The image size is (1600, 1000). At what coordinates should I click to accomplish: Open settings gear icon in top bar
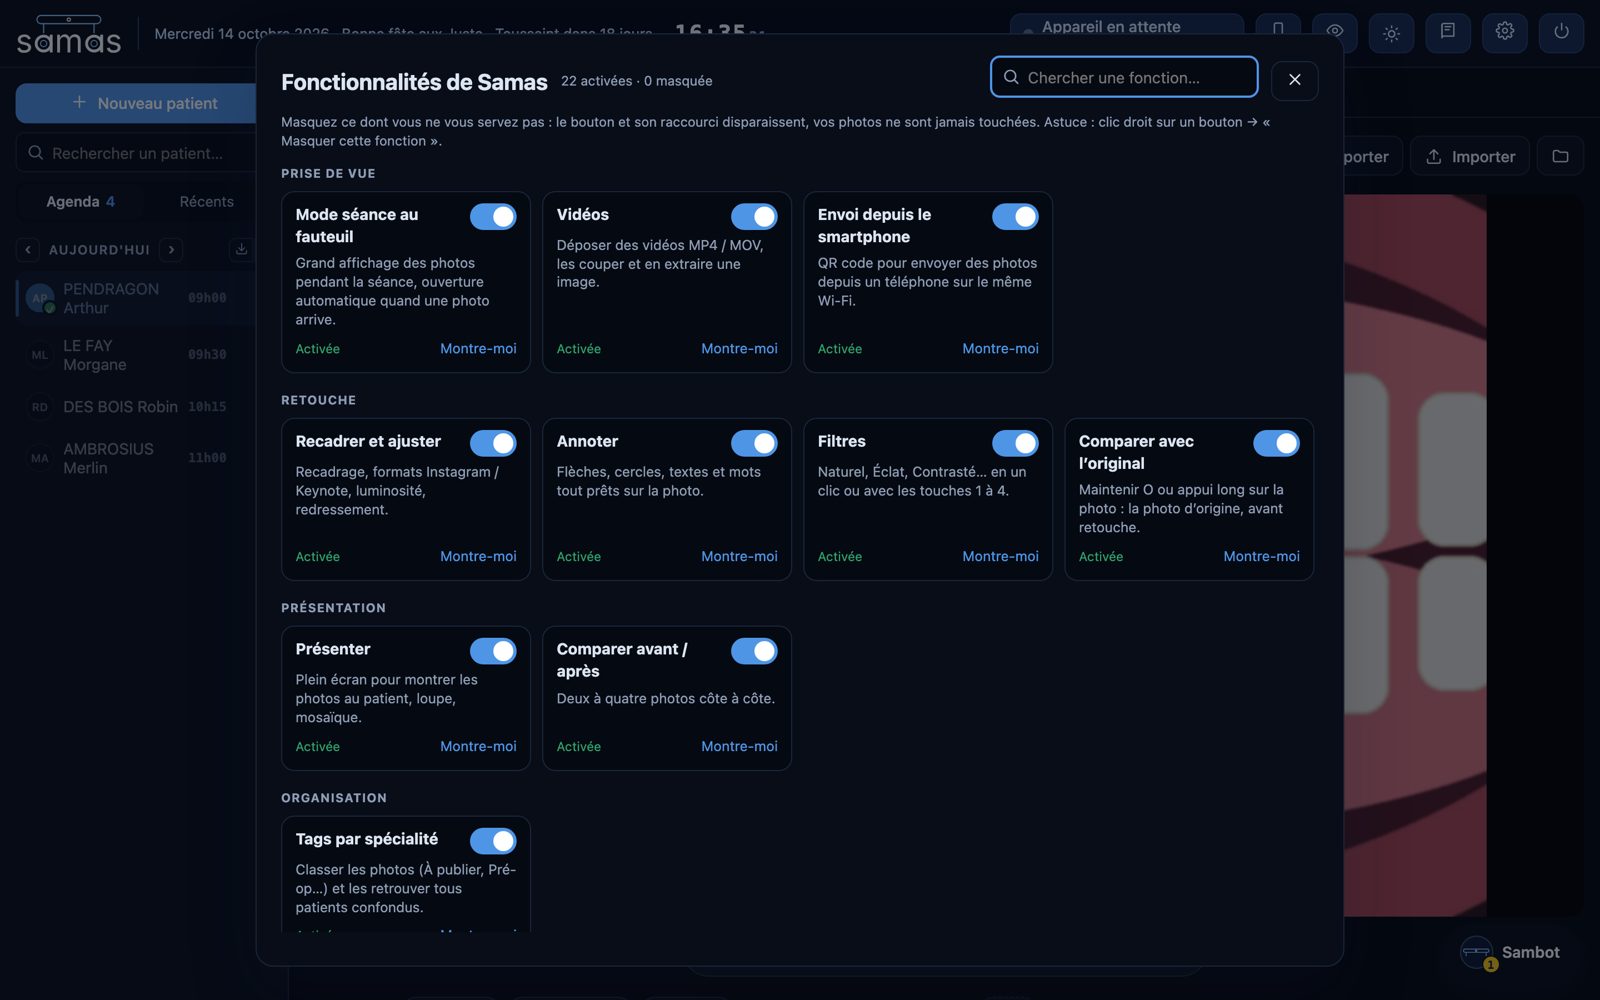tap(1504, 32)
